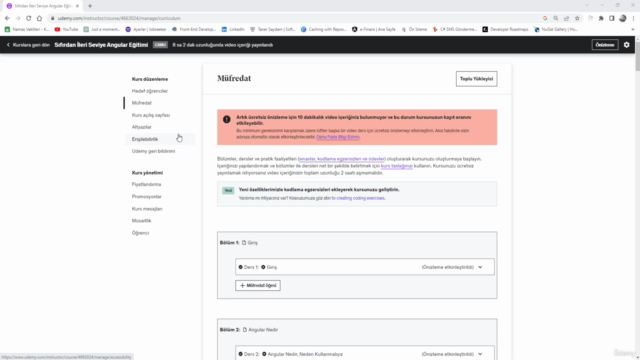
Task: Open Kurs açılış sayfası section
Action: tap(151, 115)
